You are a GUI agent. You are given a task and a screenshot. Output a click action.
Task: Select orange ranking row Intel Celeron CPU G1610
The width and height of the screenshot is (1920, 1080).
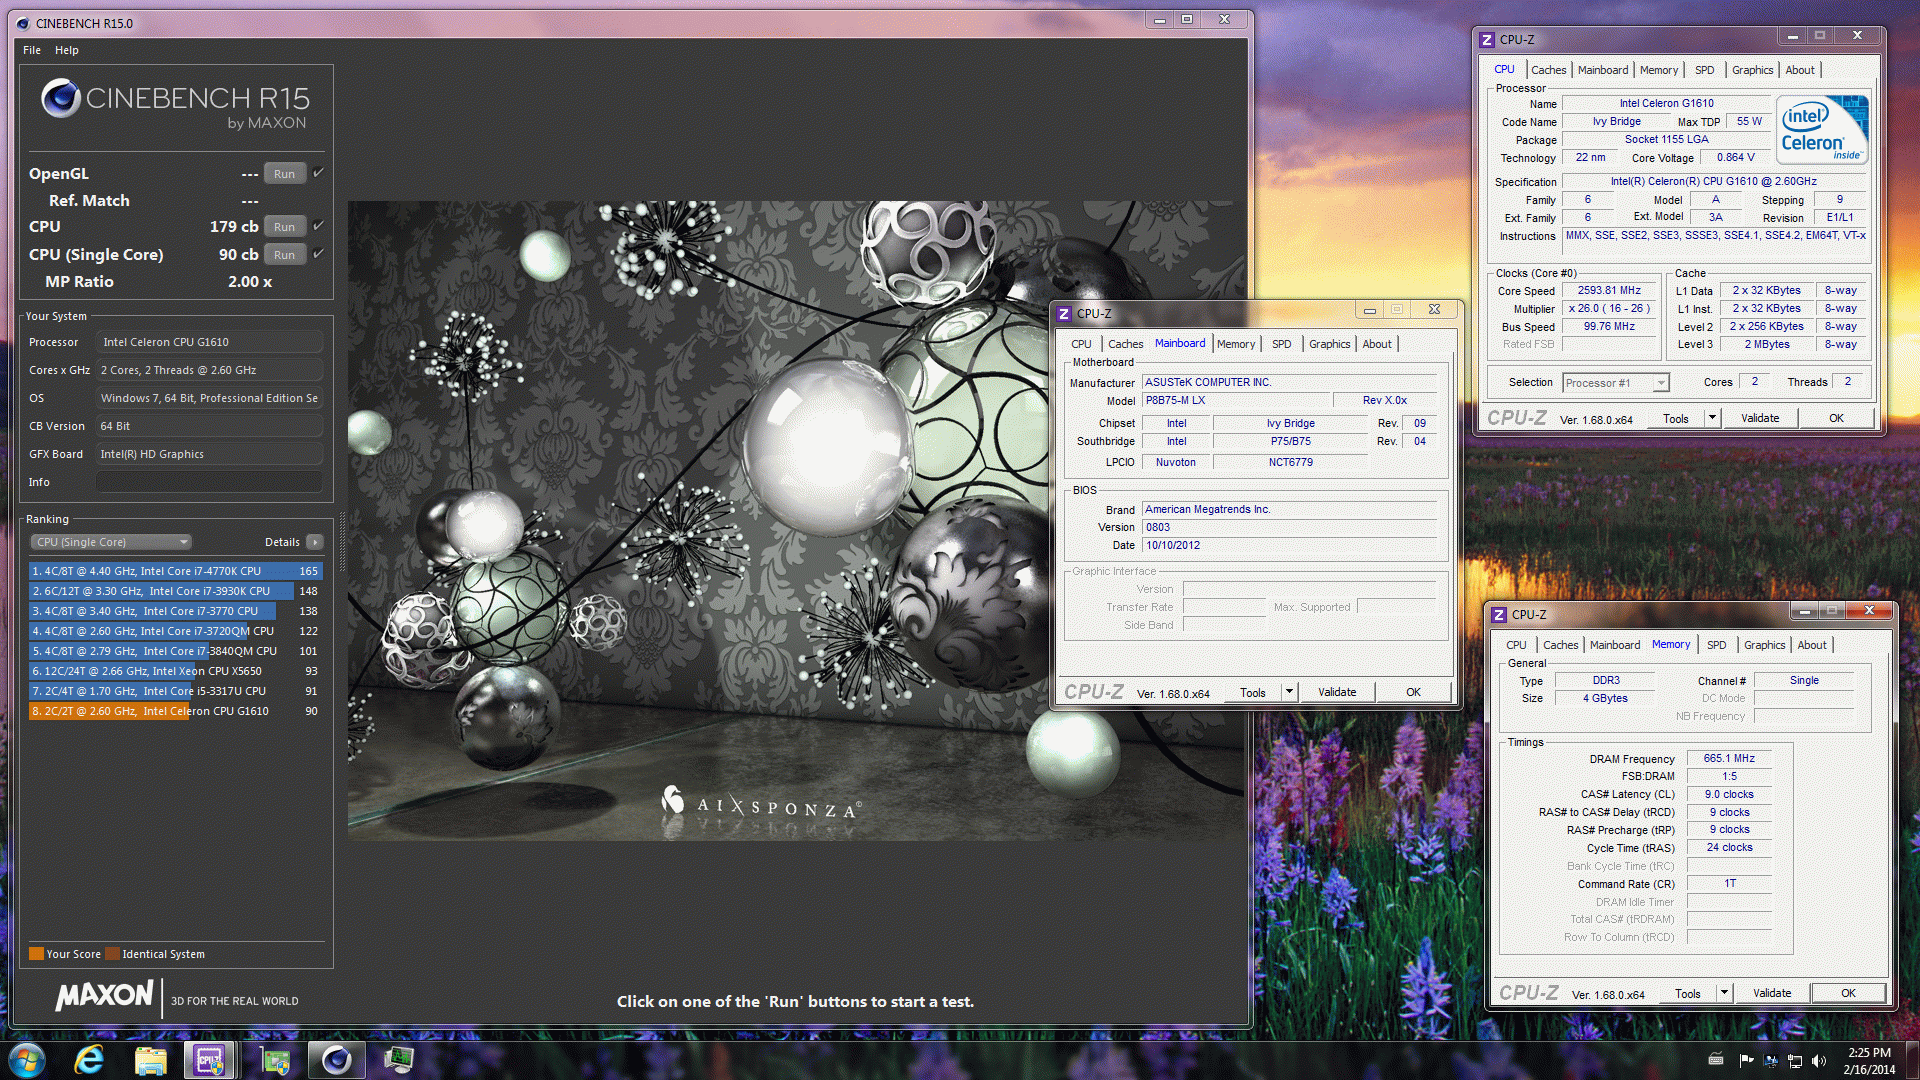[x=175, y=711]
